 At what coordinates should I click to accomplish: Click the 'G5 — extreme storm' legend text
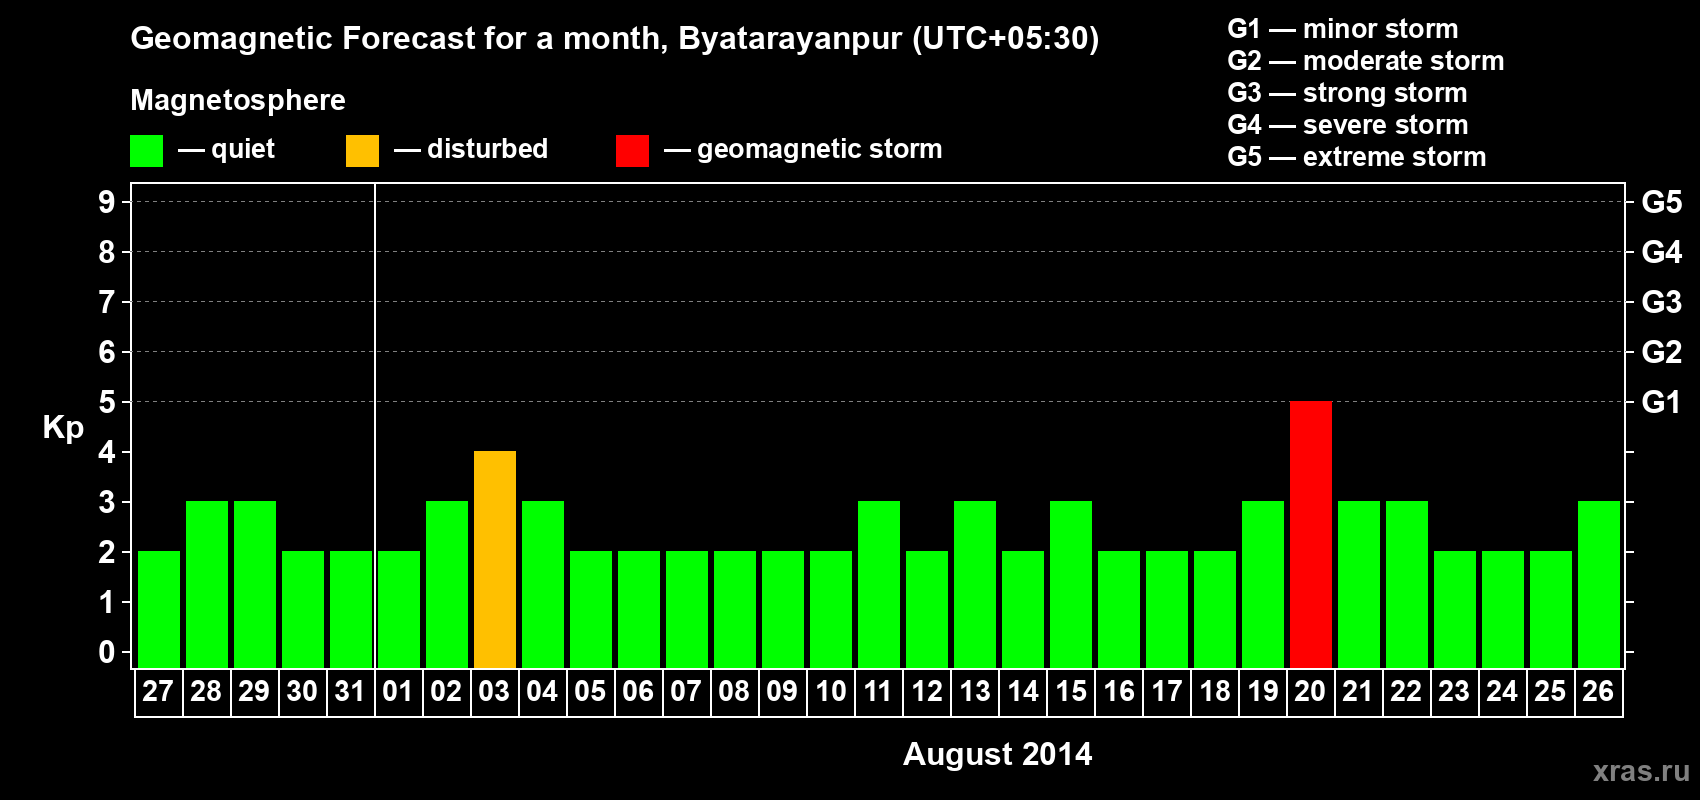click(x=1357, y=157)
